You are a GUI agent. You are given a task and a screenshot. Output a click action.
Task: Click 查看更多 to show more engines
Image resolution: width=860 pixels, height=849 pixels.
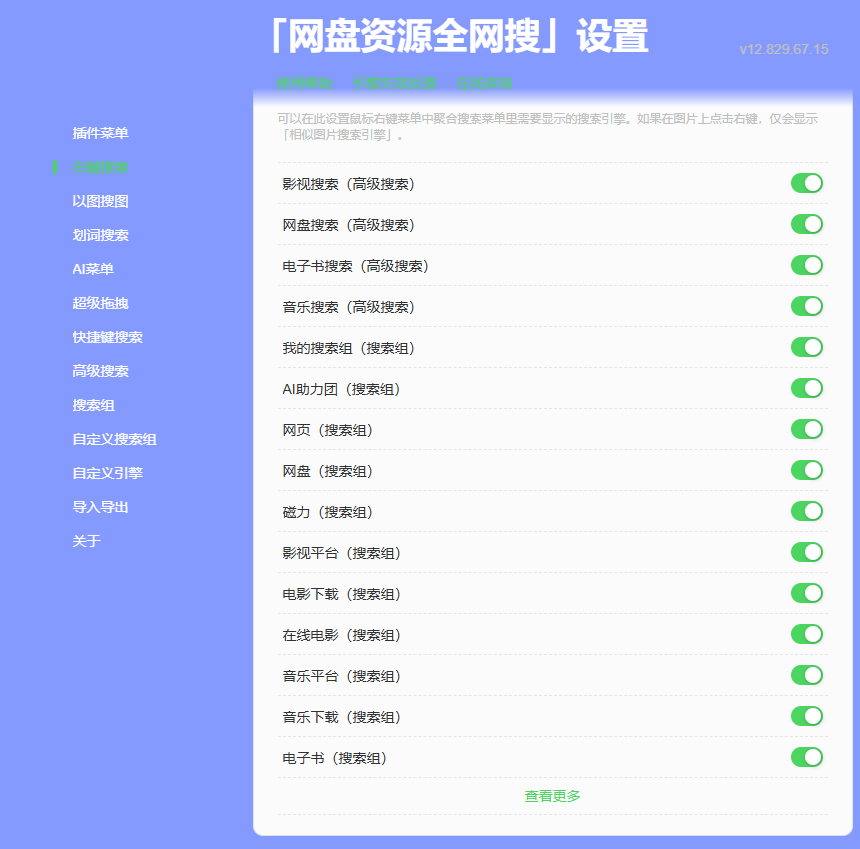click(x=552, y=796)
